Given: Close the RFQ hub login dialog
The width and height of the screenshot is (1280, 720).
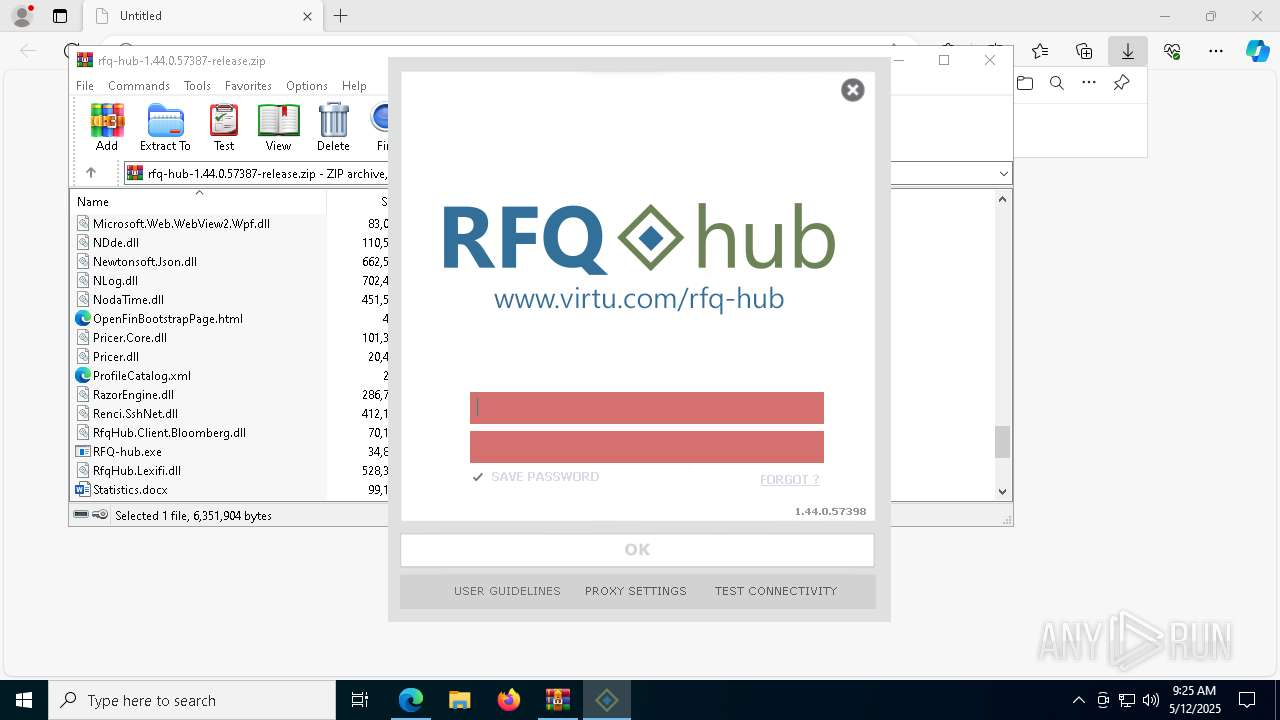Looking at the screenshot, I should tap(853, 90).
